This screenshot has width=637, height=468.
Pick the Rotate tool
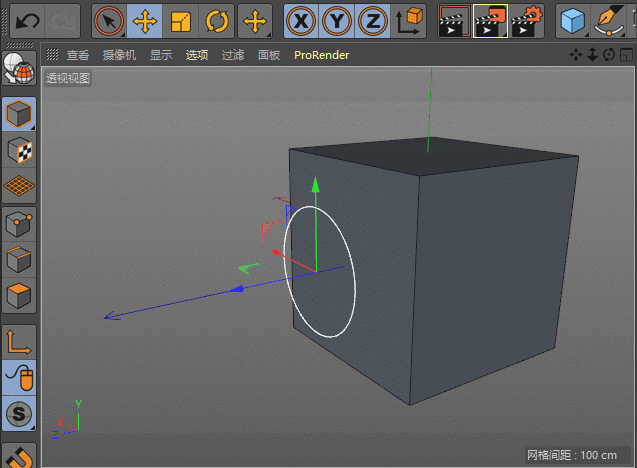217,20
